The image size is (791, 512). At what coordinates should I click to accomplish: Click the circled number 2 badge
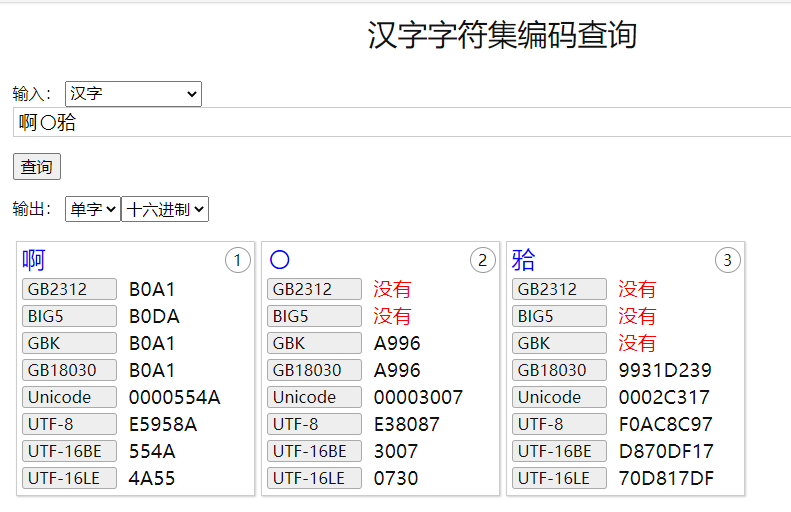(482, 261)
